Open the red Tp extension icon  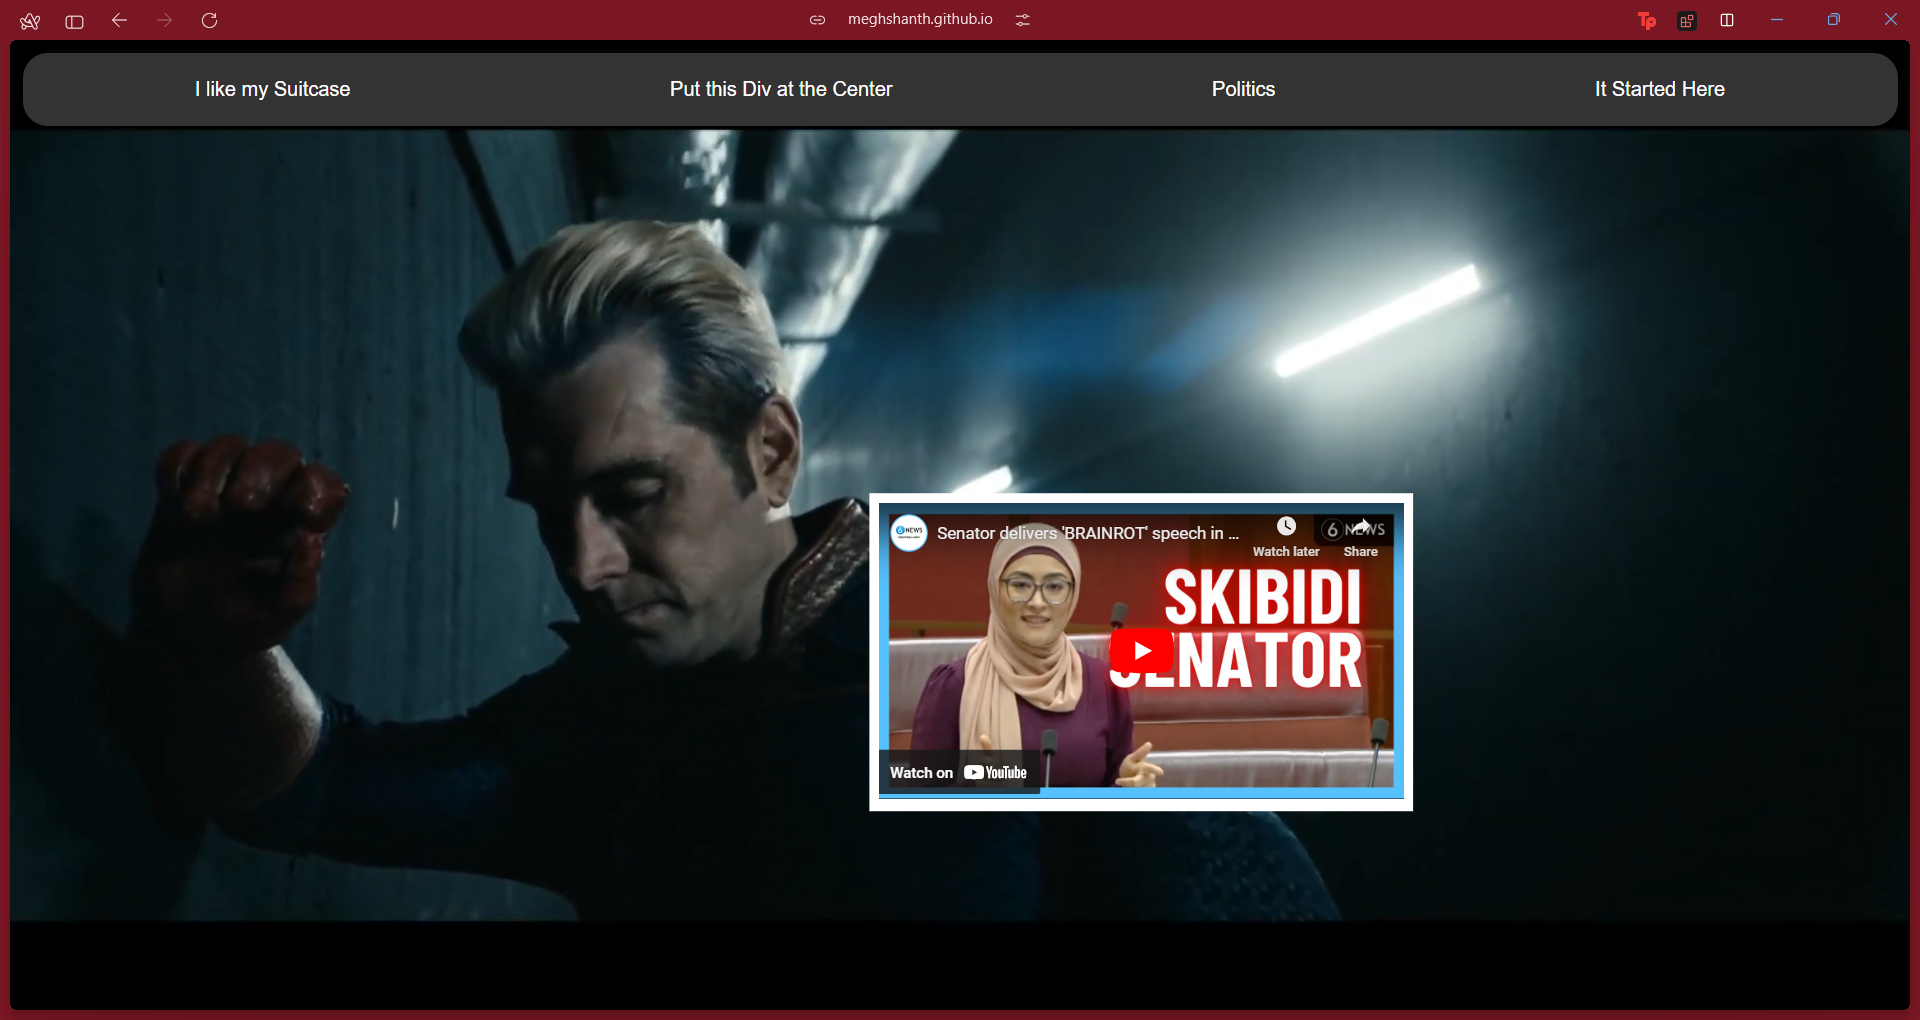tap(1647, 21)
